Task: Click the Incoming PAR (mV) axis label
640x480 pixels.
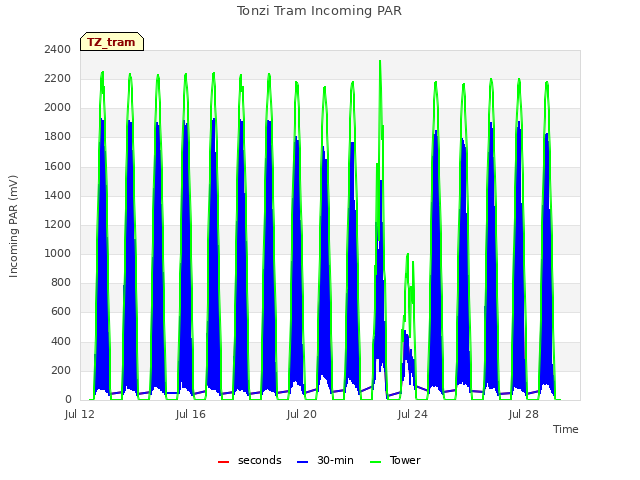Action: 13,227
